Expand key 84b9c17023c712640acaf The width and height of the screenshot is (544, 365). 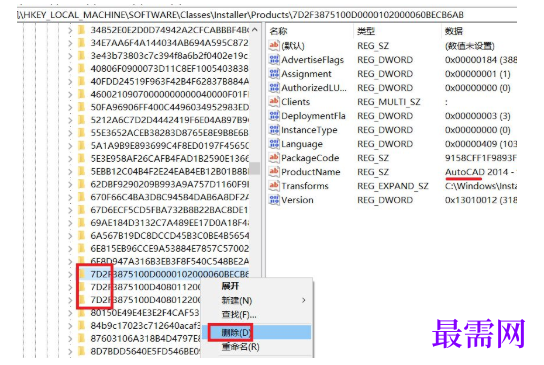[70, 325]
